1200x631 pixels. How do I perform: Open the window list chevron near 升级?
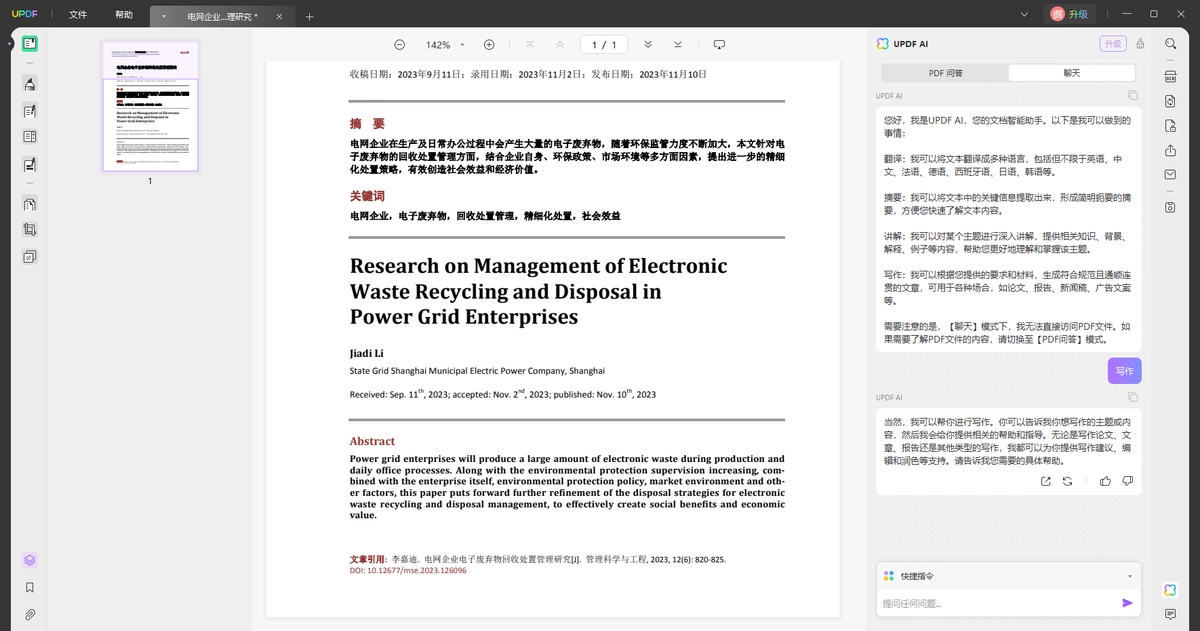pos(1024,15)
